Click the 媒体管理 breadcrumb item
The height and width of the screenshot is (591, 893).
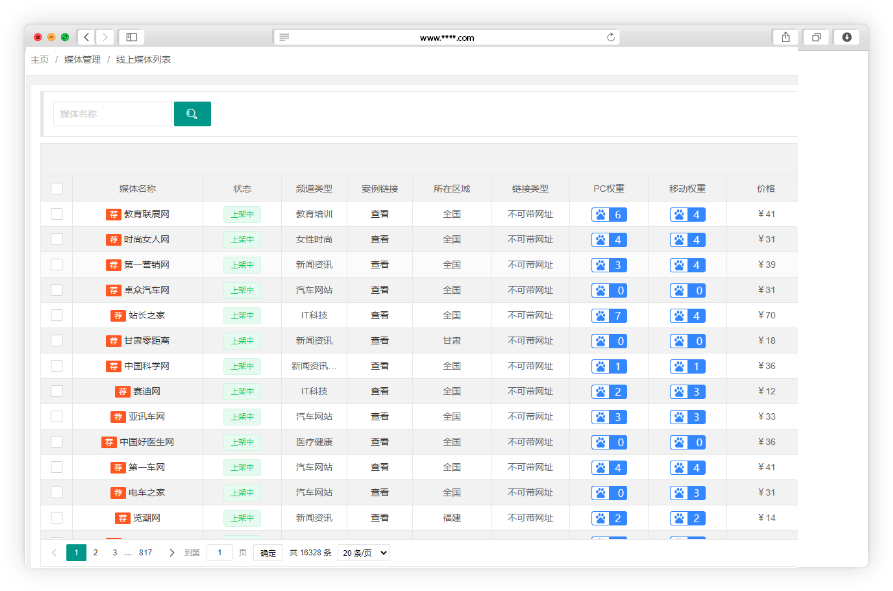pos(82,60)
